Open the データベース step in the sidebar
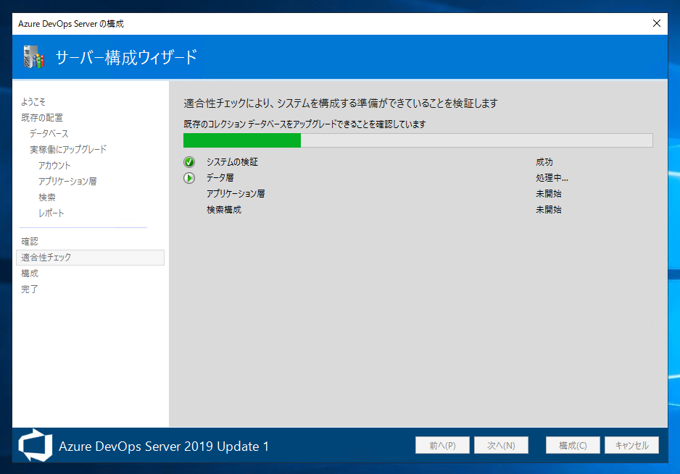The width and height of the screenshot is (680, 474). [x=49, y=134]
